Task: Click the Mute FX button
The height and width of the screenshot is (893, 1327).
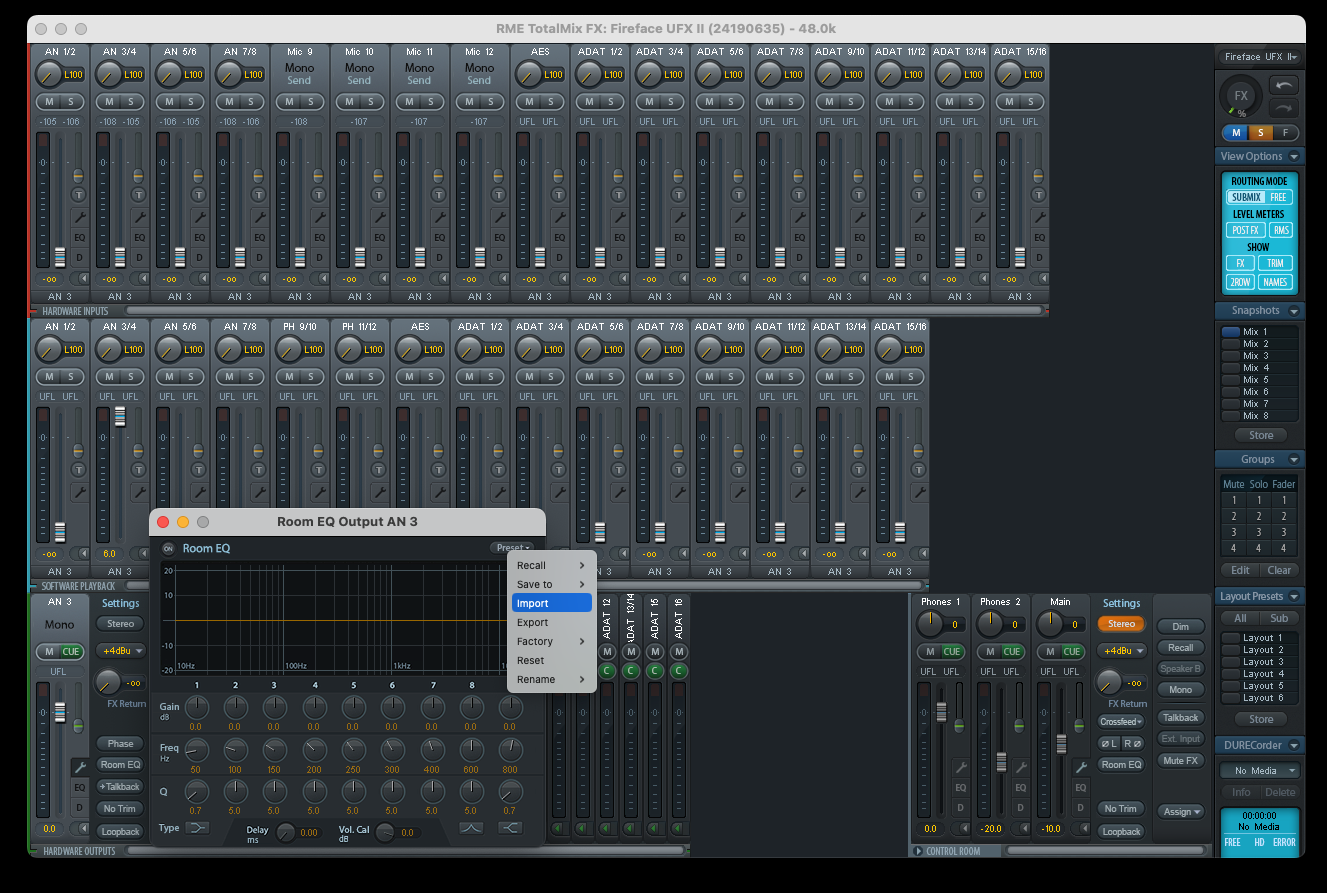Action: (x=1181, y=760)
